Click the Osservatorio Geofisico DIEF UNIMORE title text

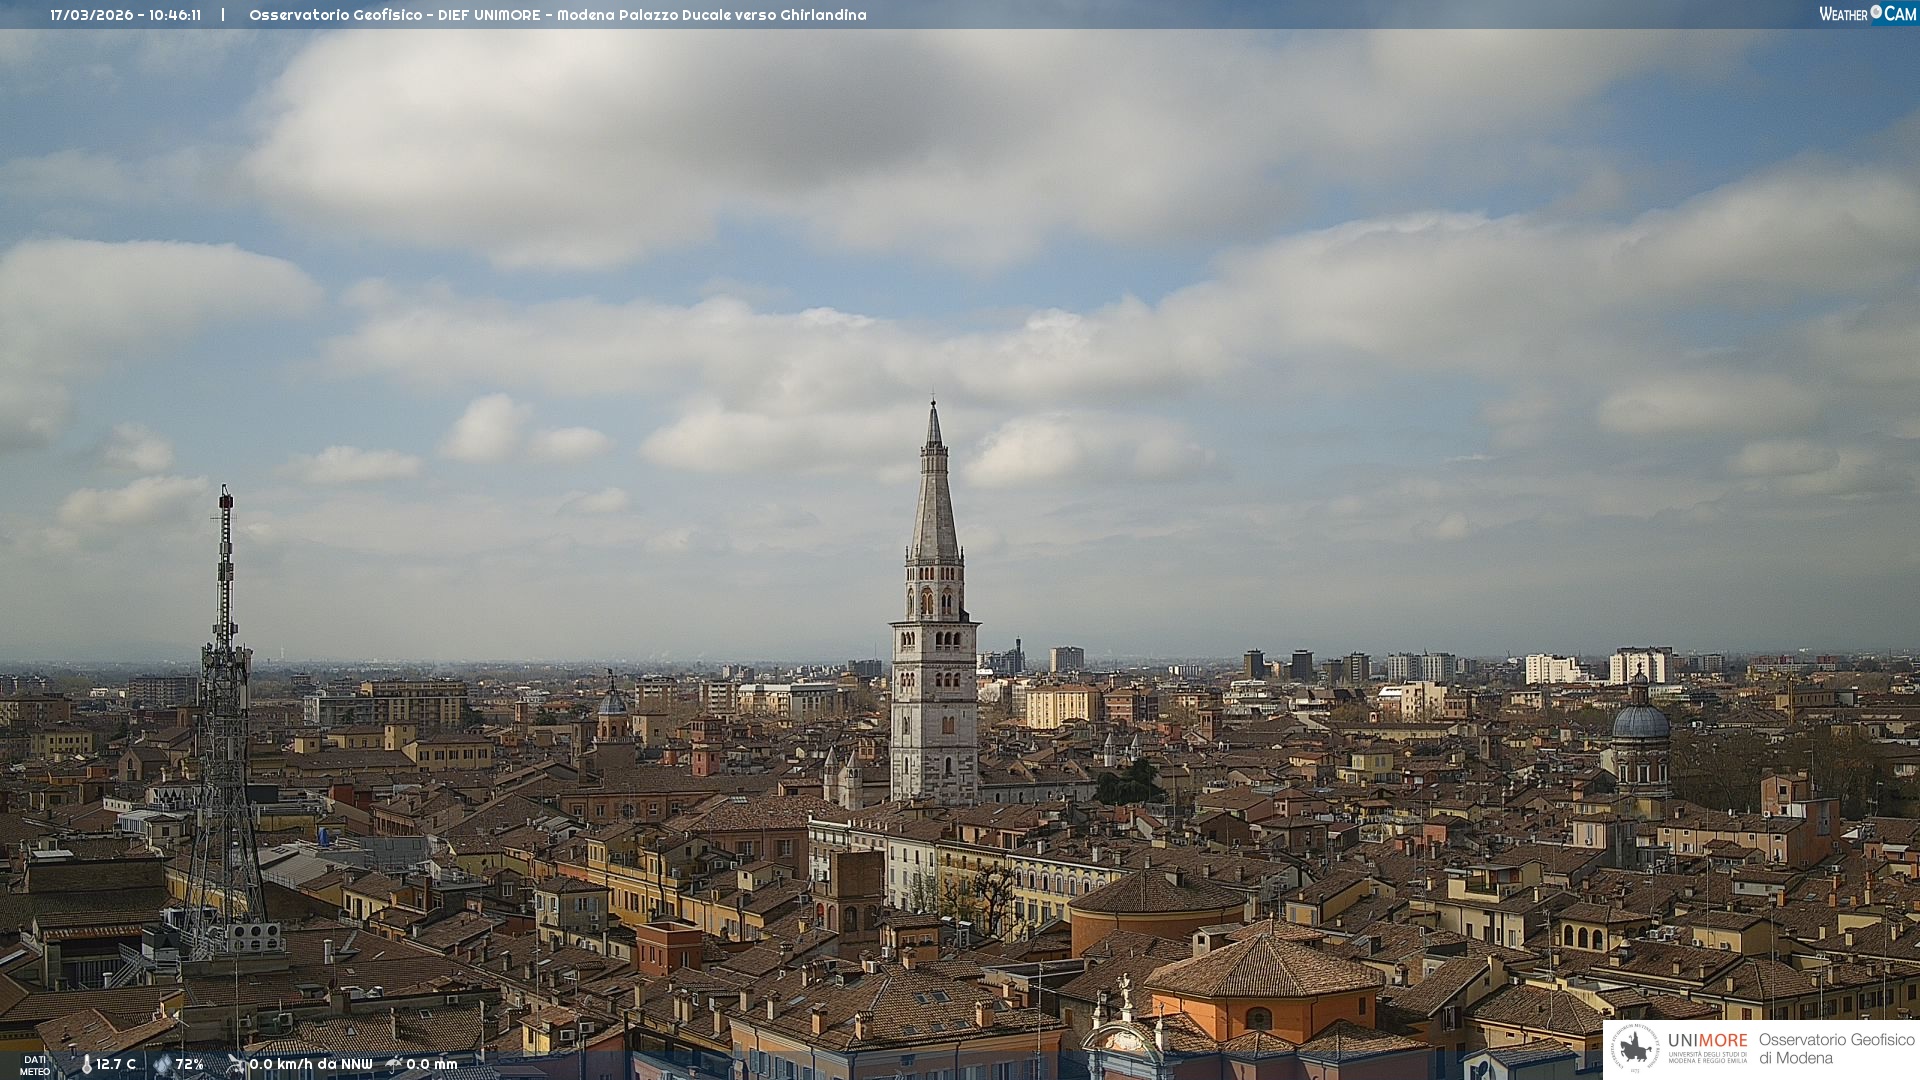tap(557, 15)
